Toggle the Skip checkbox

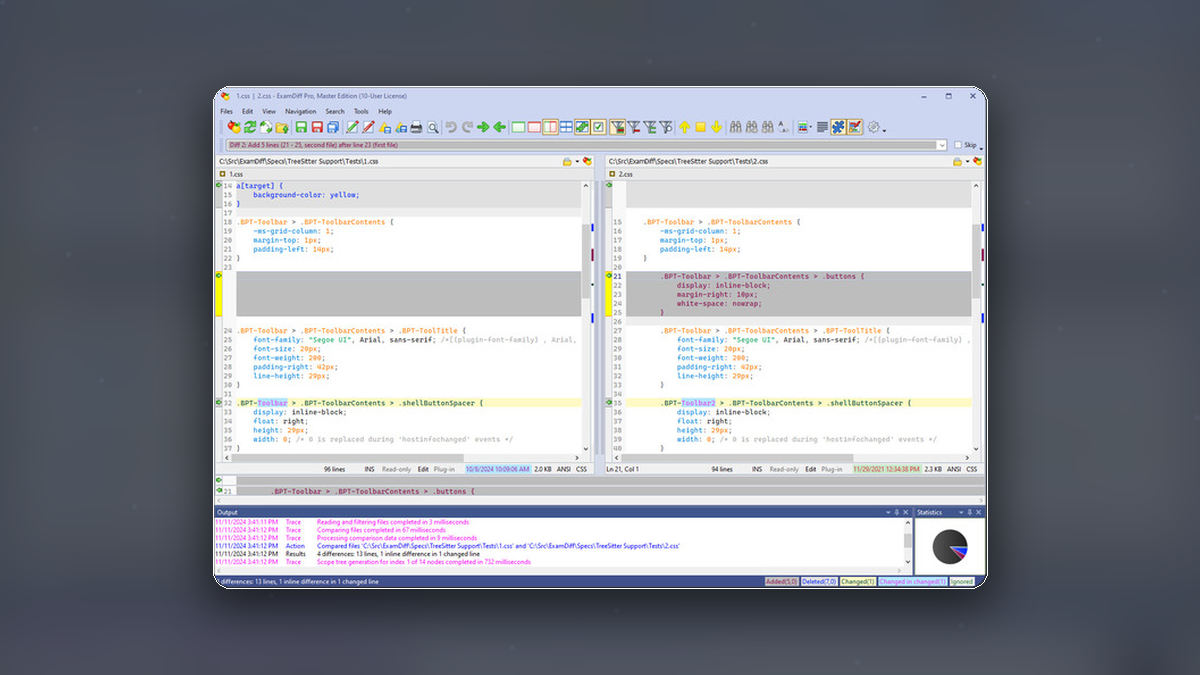(x=958, y=145)
